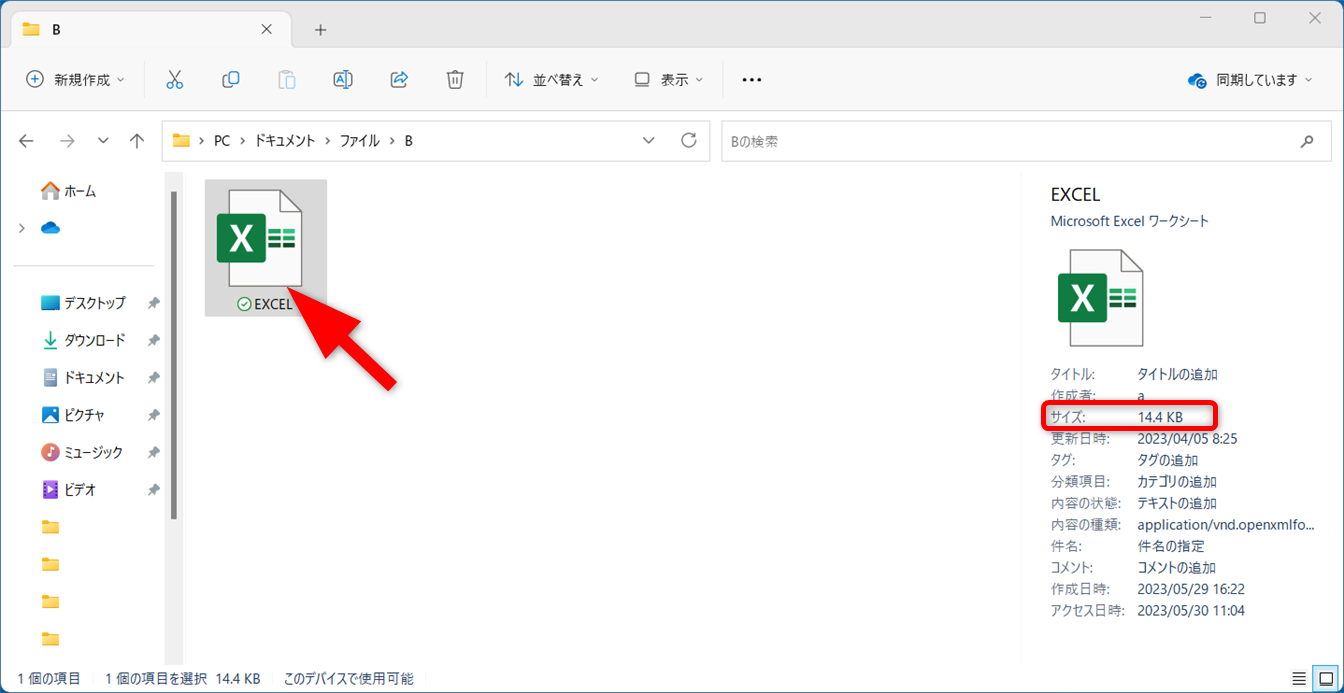The height and width of the screenshot is (693, 1344).
Task: Click the Cut scissors icon
Action: coord(175,80)
